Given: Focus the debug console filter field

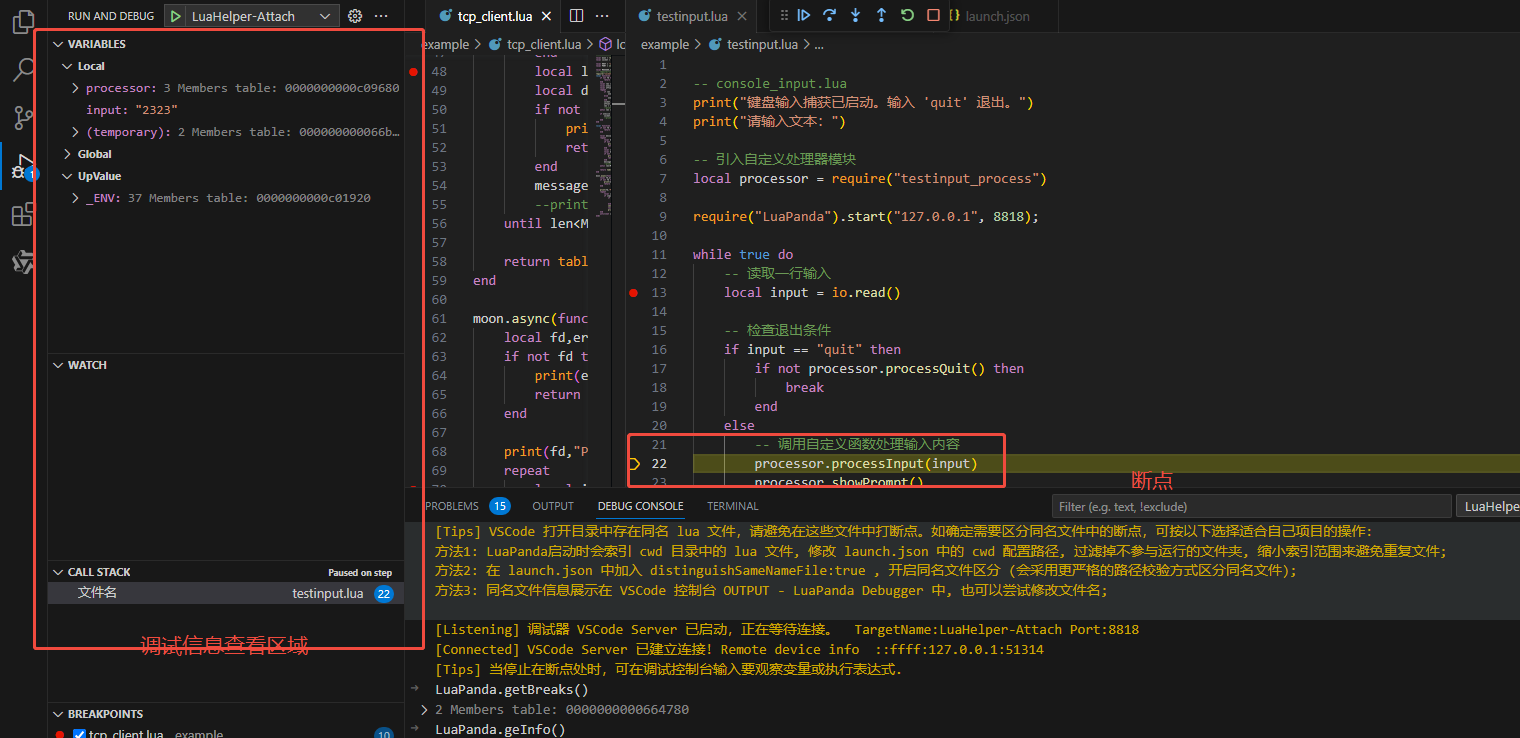Looking at the screenshot, I should click(x=1251, y=506).
